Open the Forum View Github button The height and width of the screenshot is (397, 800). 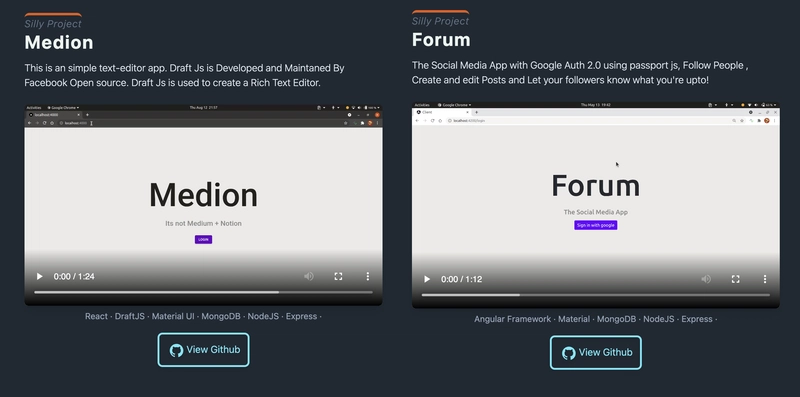[596, 353]
